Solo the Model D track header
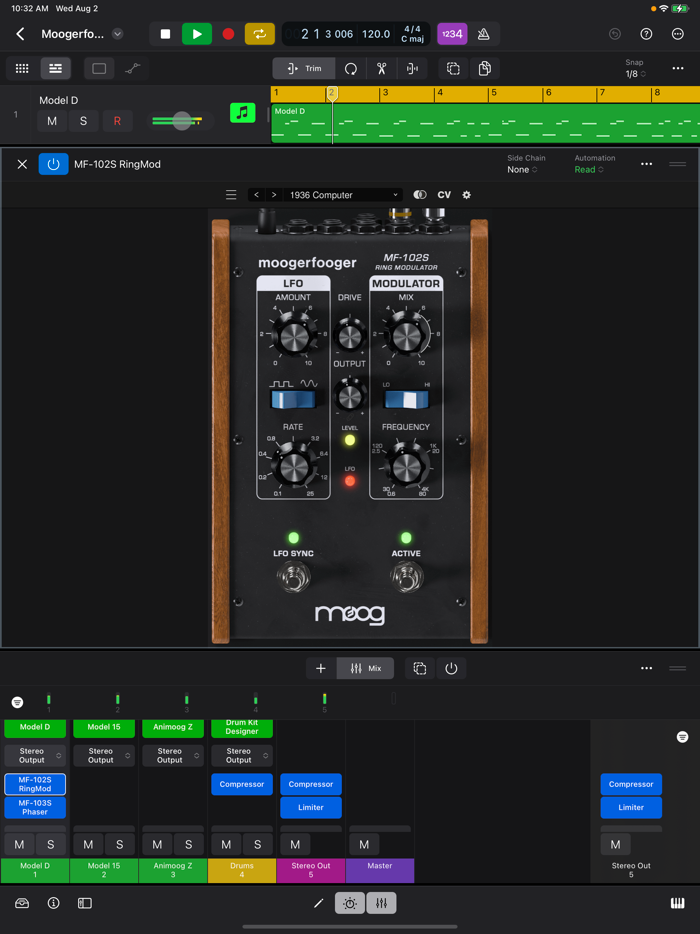The width and height of the screenshot is (700, 934). (83, 121)
